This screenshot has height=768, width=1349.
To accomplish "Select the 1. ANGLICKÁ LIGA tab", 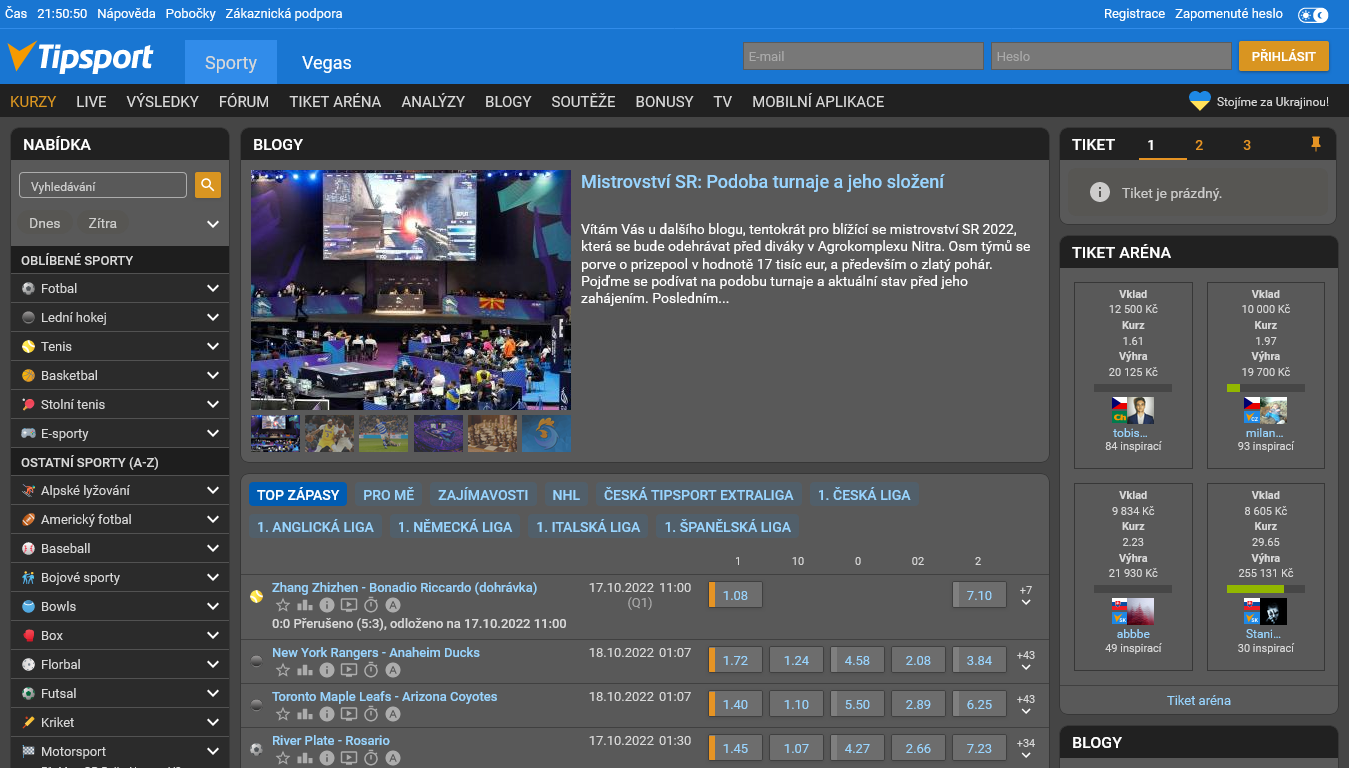I will [316, 526].
